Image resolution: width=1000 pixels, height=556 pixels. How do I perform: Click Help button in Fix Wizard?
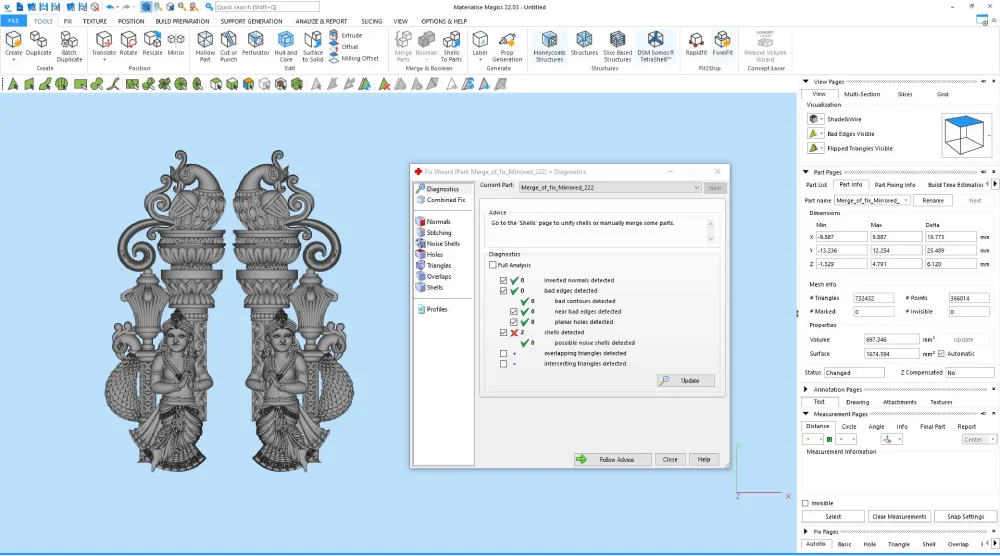pos(703,460)
